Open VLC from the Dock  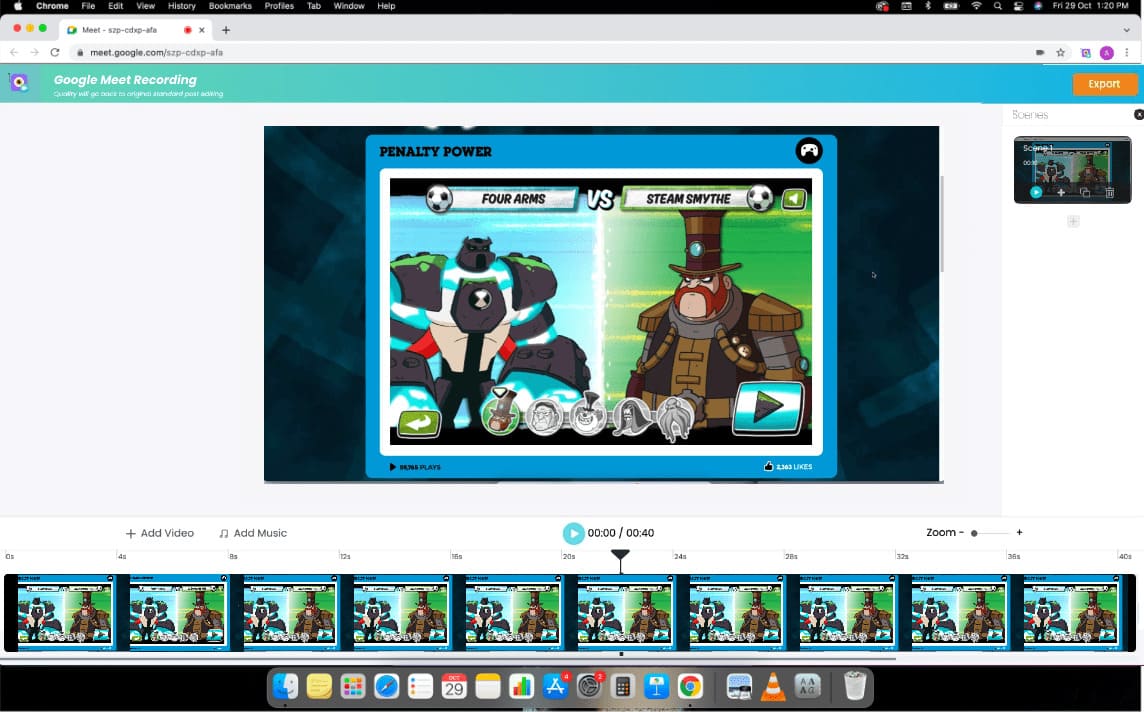[772, 687]
